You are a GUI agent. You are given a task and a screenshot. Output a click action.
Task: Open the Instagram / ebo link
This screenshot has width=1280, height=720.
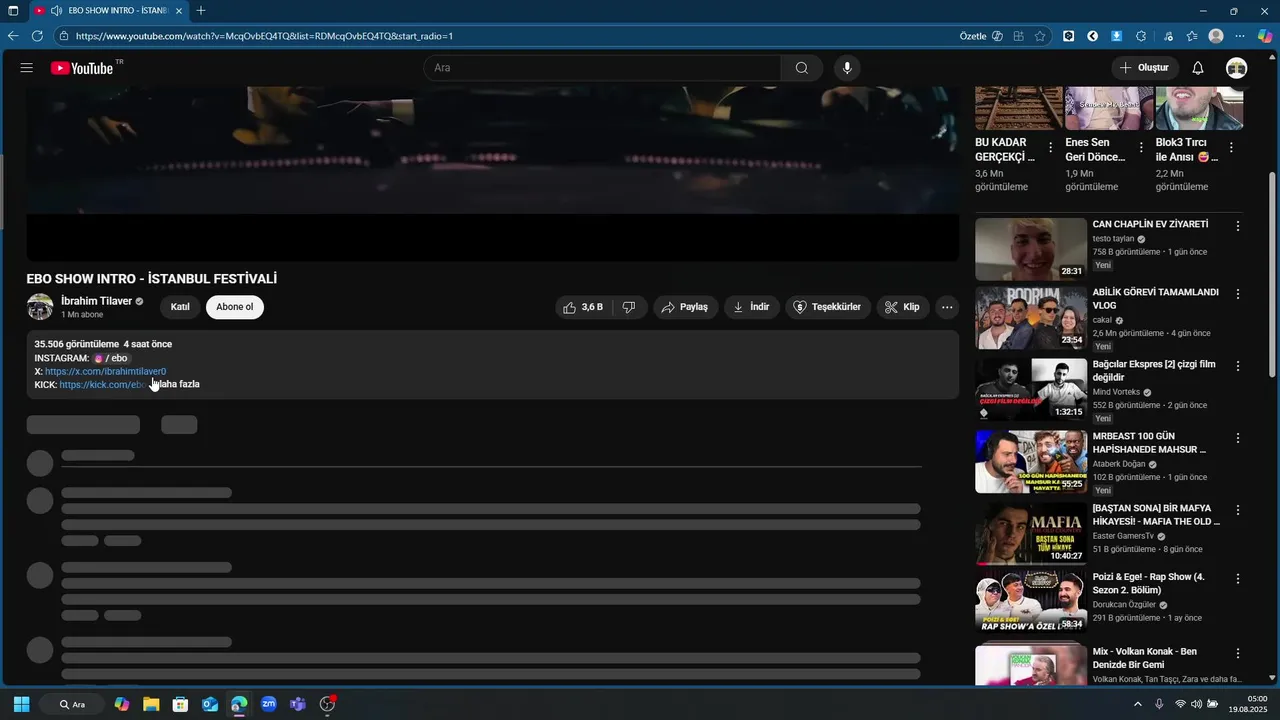(x=111, y=358)
